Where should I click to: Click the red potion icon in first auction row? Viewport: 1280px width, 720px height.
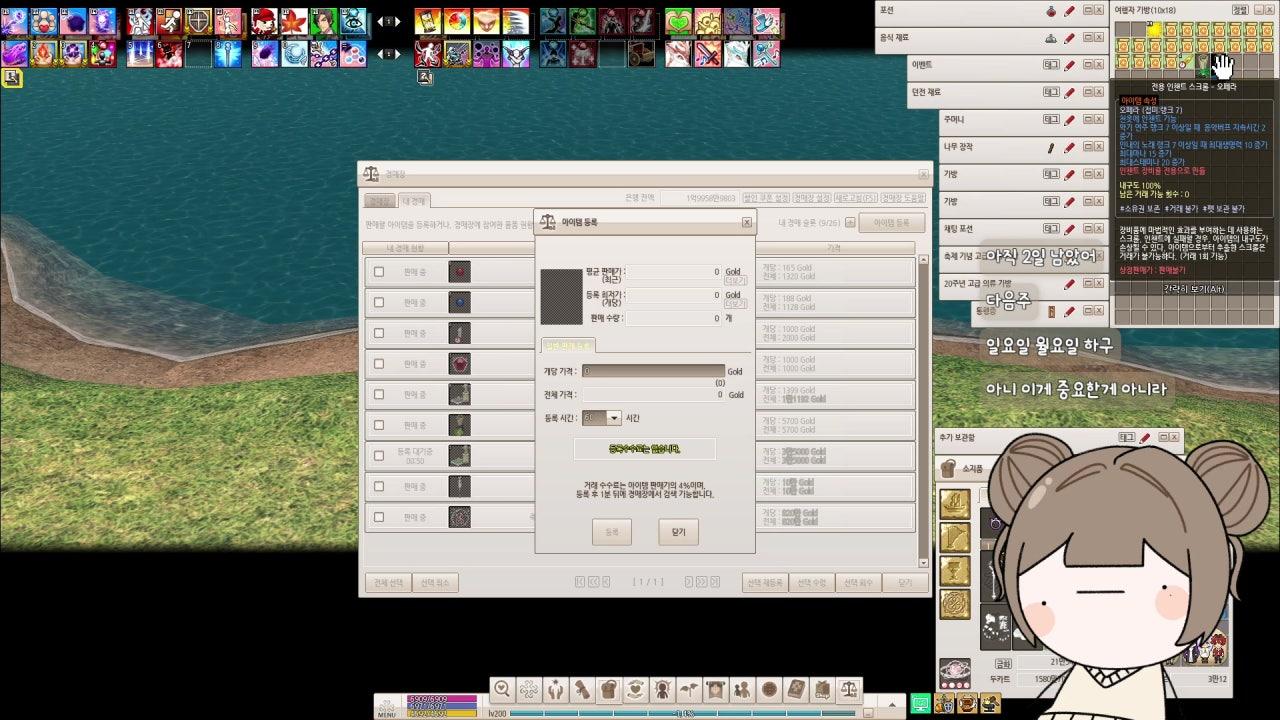point(460,272)
